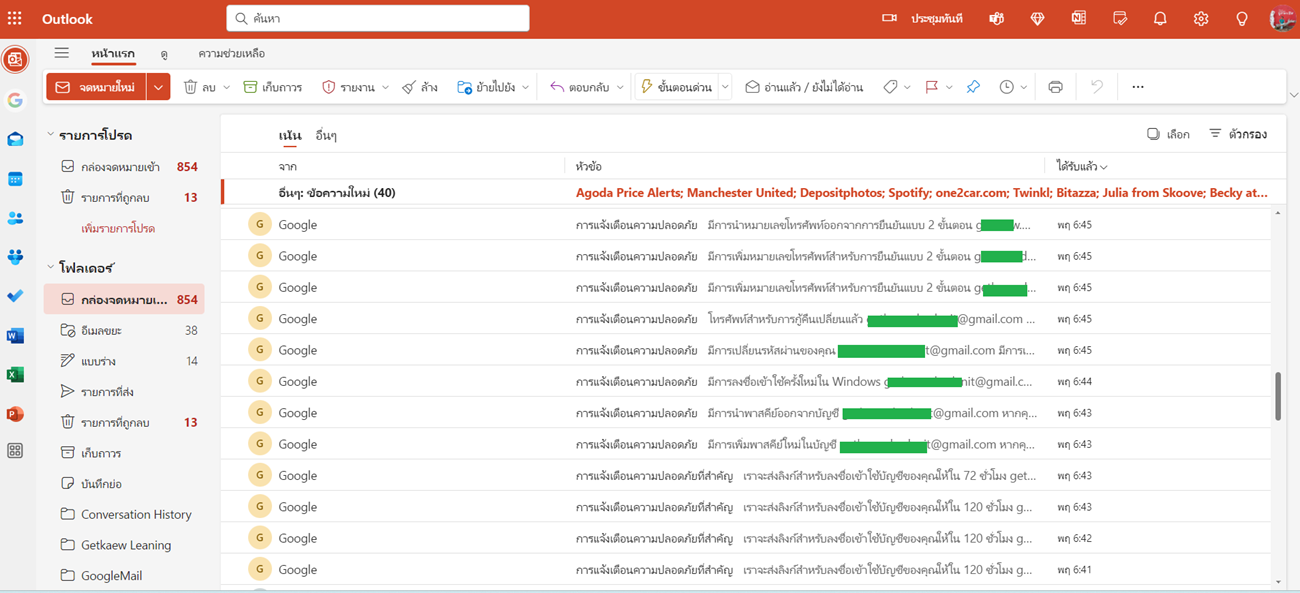Image resolution: width=1300 pixels, height=593 pixels.
Task: Open the notifications bell
Action: [1160, 19]
